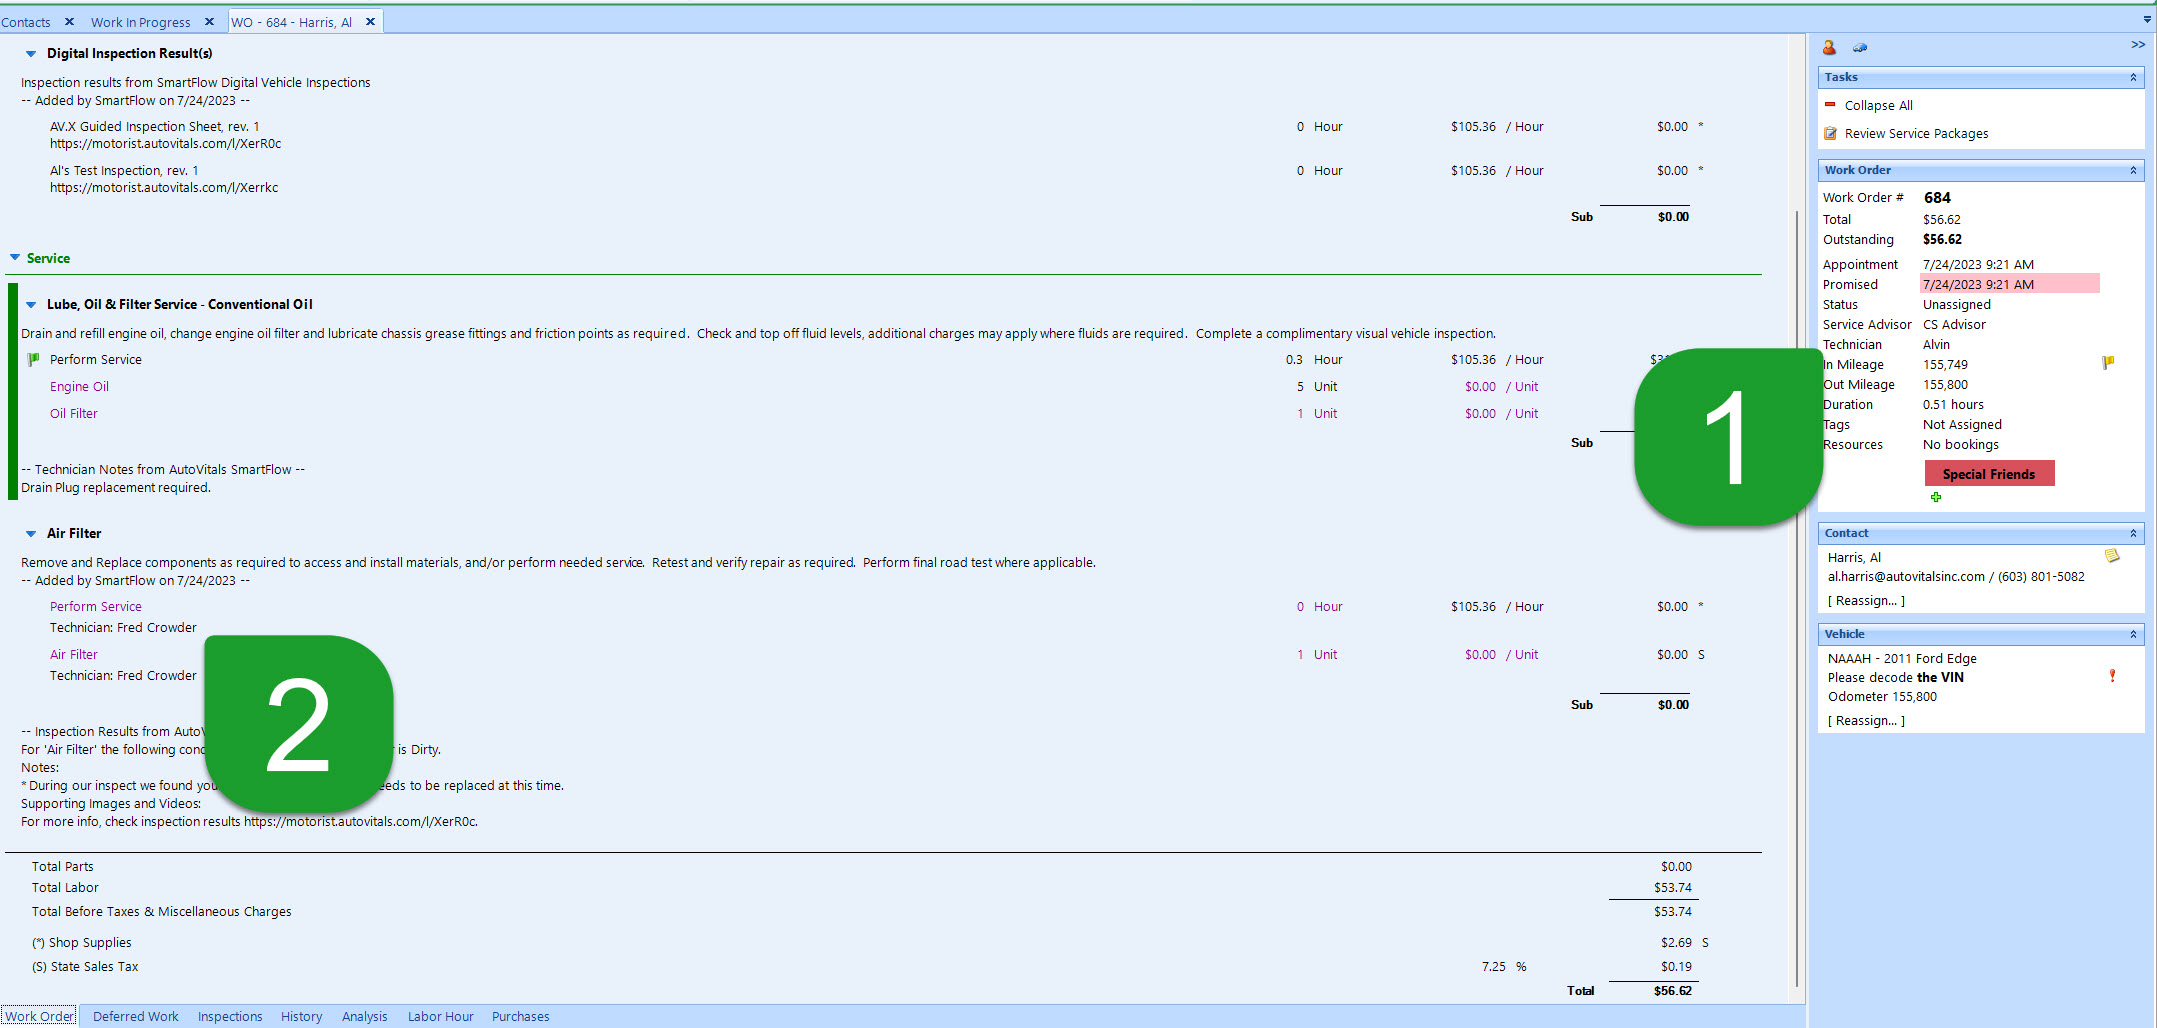The image size is (2157, 1028).
Task: Click the Appointment date value
Action: (x=1978, y=264)
